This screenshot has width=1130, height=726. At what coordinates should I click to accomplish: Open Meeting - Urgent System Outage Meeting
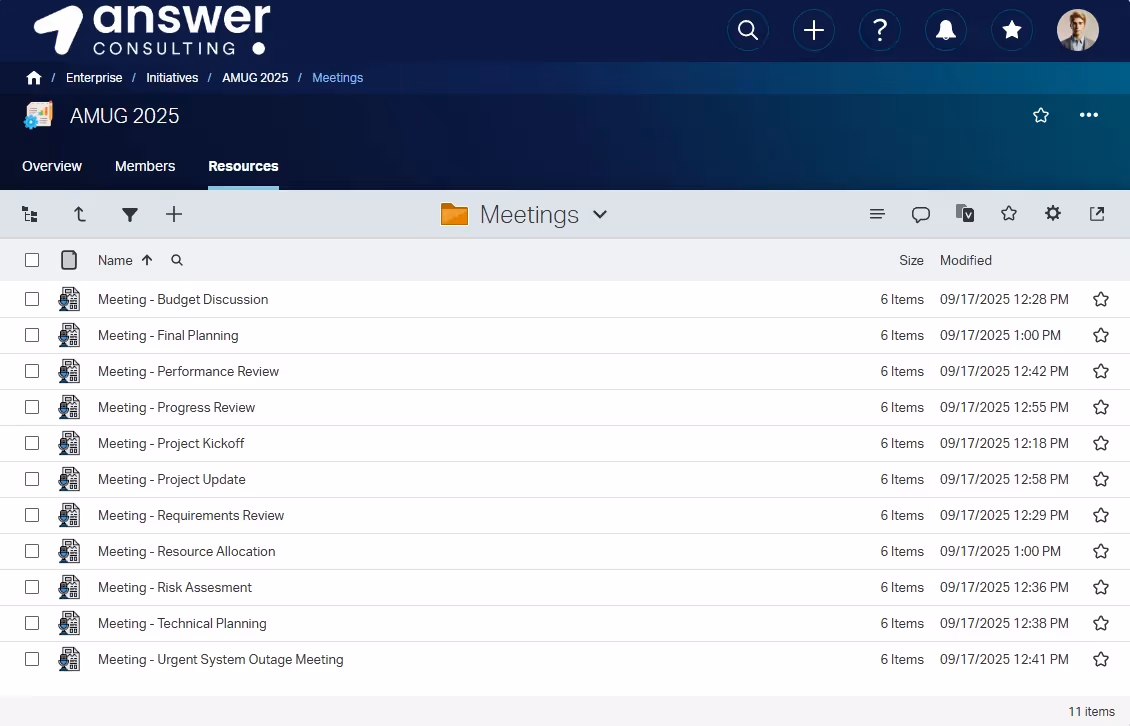click(x=221, y=660)
